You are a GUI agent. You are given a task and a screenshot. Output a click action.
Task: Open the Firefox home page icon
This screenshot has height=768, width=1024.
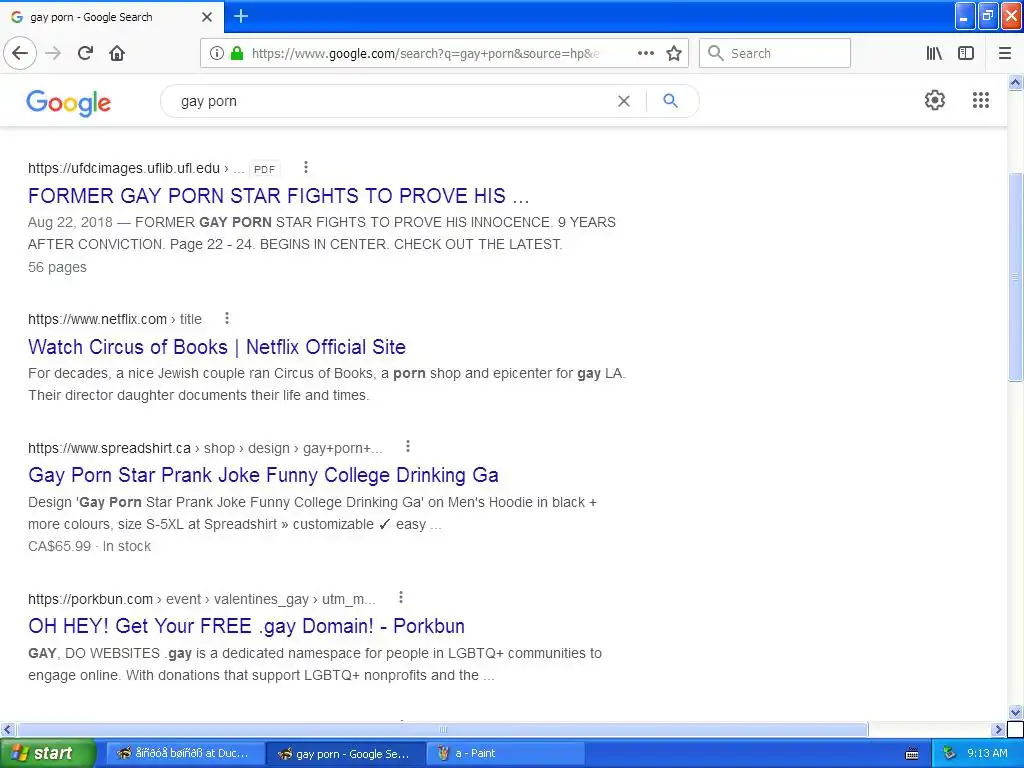click(117, 53)
